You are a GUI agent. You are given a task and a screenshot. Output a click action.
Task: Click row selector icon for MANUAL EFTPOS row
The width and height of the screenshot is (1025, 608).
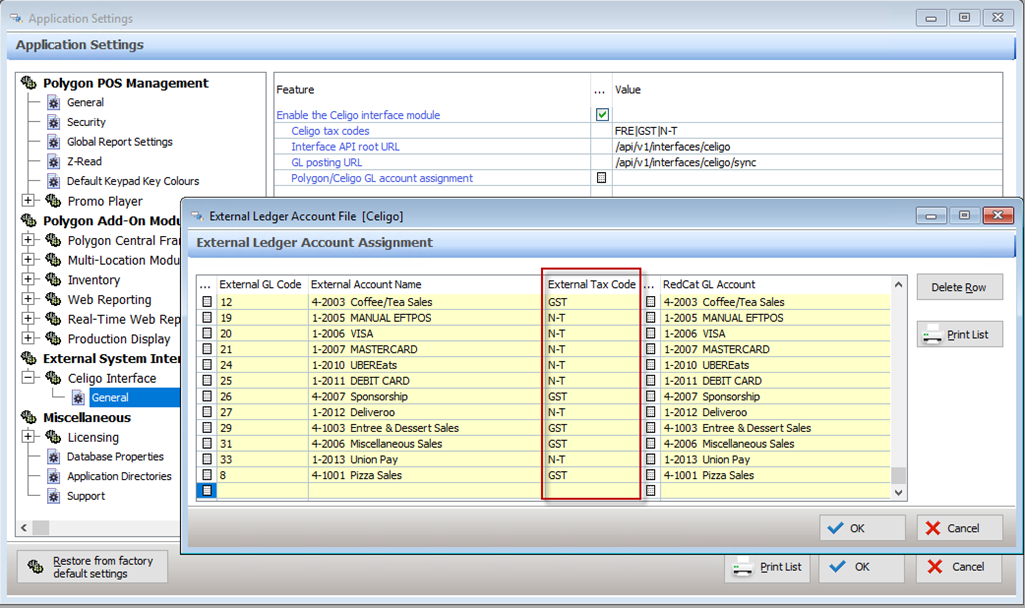[207, 317]
